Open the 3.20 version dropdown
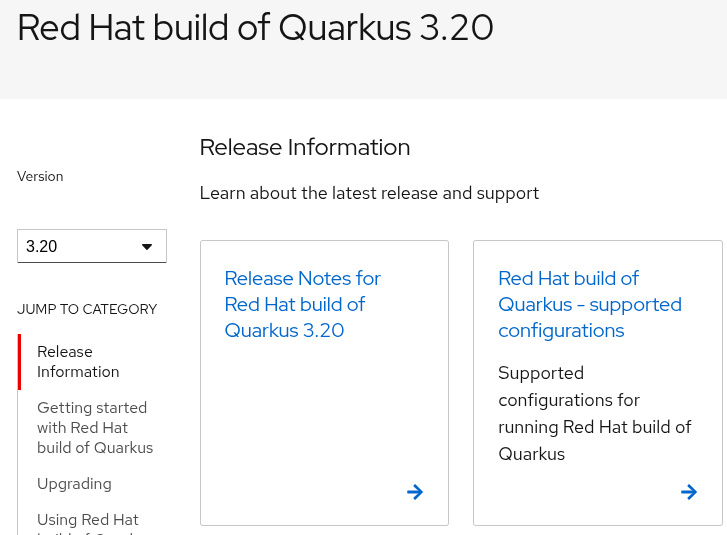727x535 pixels. coord(91,246)
